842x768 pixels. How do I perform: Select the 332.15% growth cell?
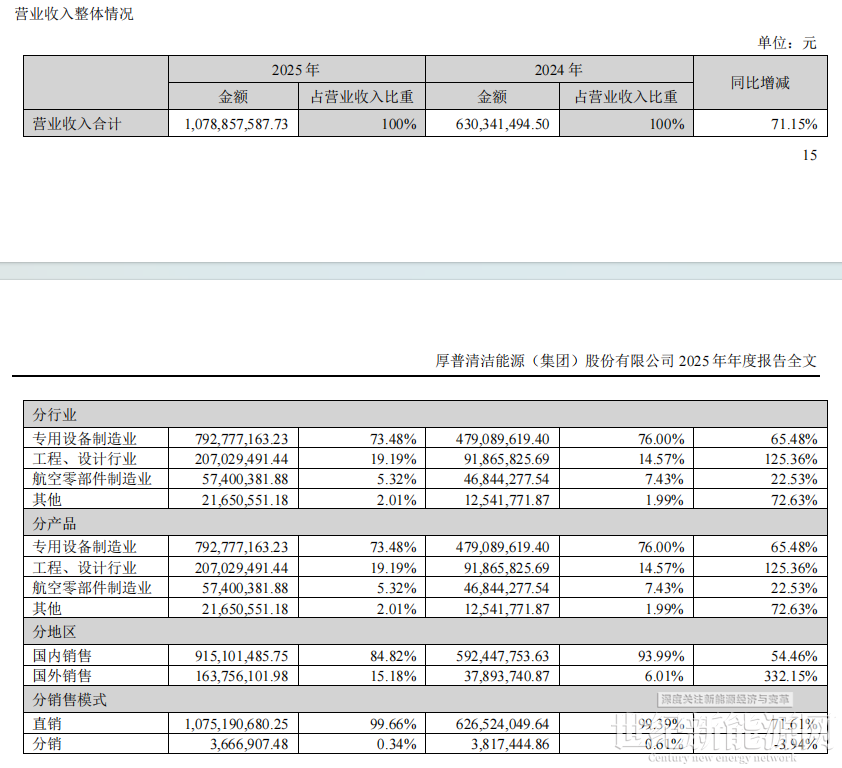790,677
